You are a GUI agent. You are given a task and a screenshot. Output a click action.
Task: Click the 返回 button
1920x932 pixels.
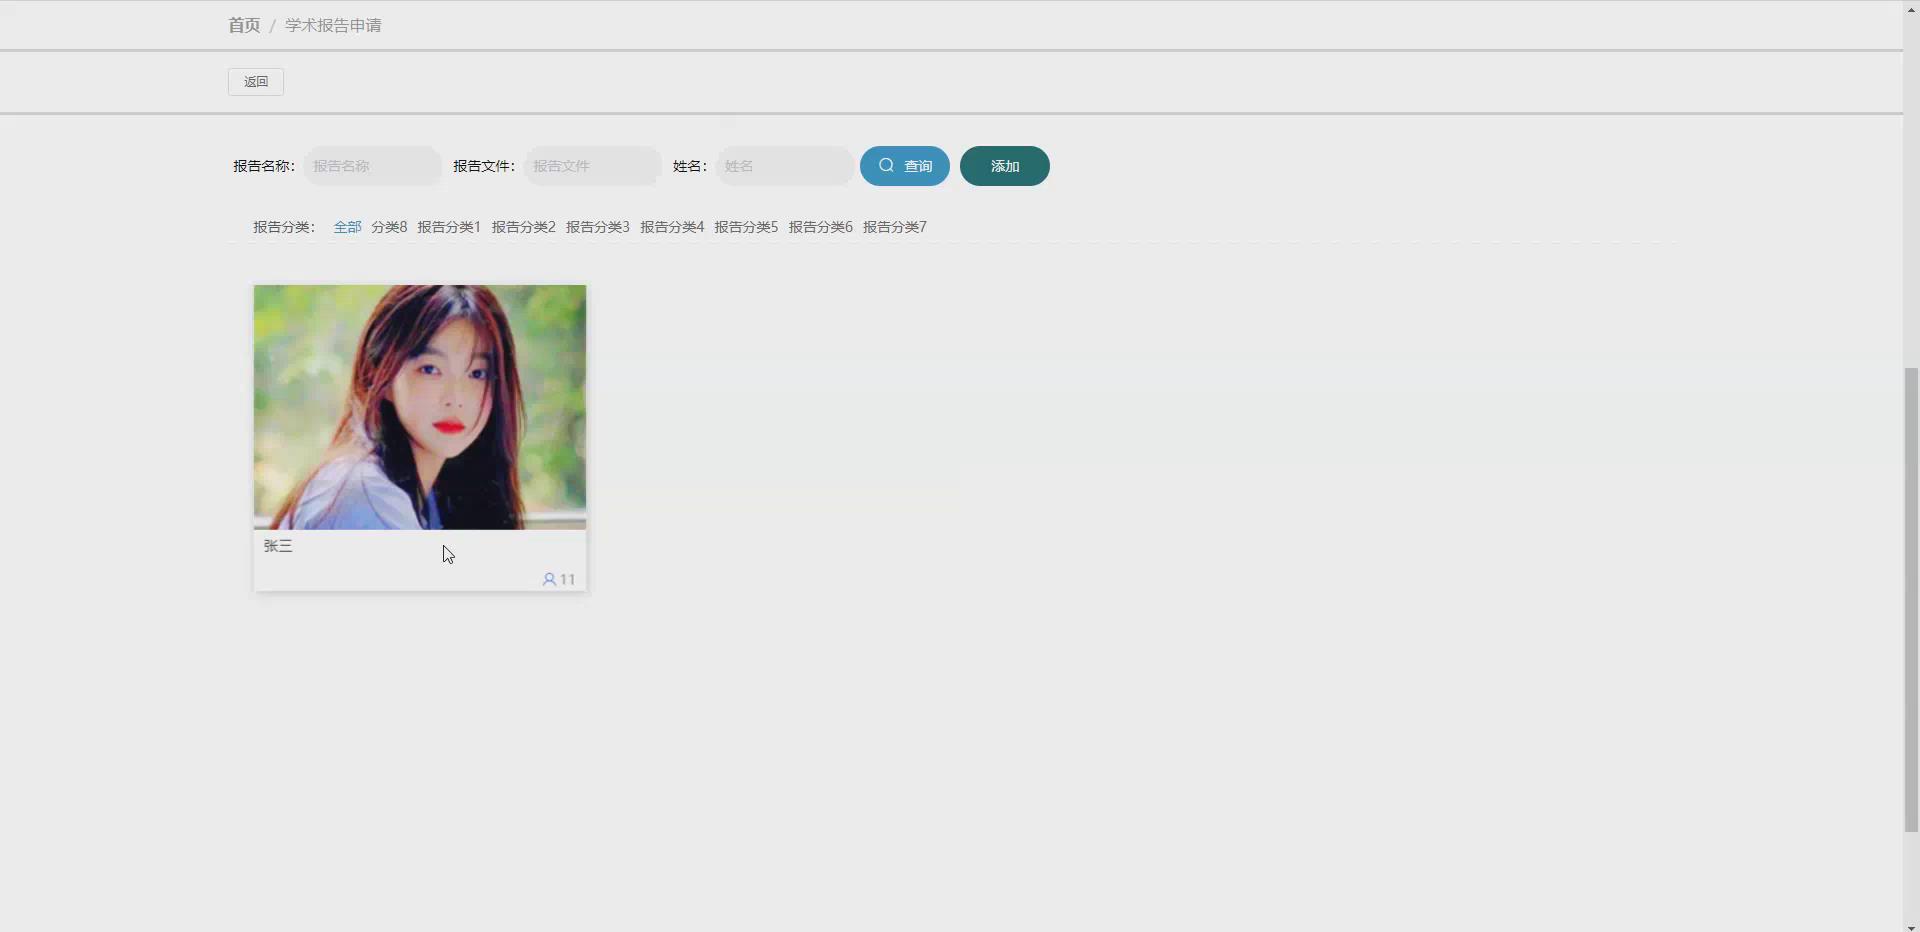click(256, 82)
